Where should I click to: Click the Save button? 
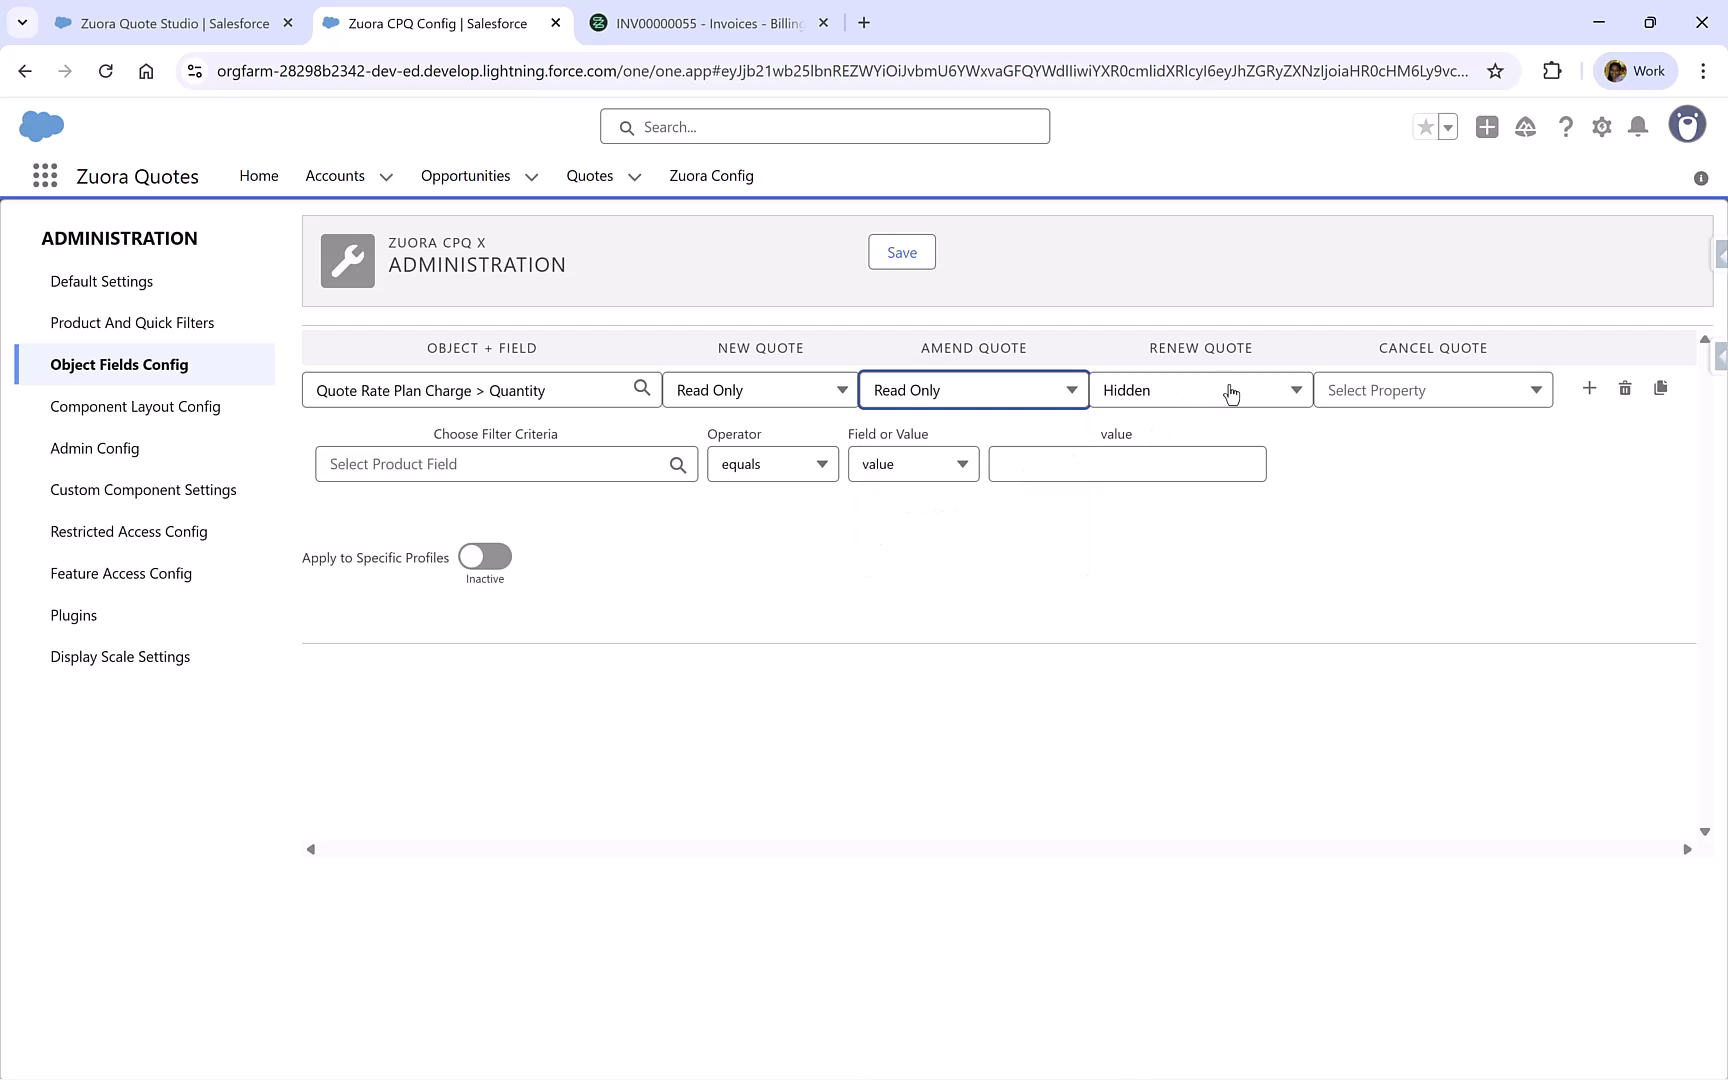(x=901, y=251)
